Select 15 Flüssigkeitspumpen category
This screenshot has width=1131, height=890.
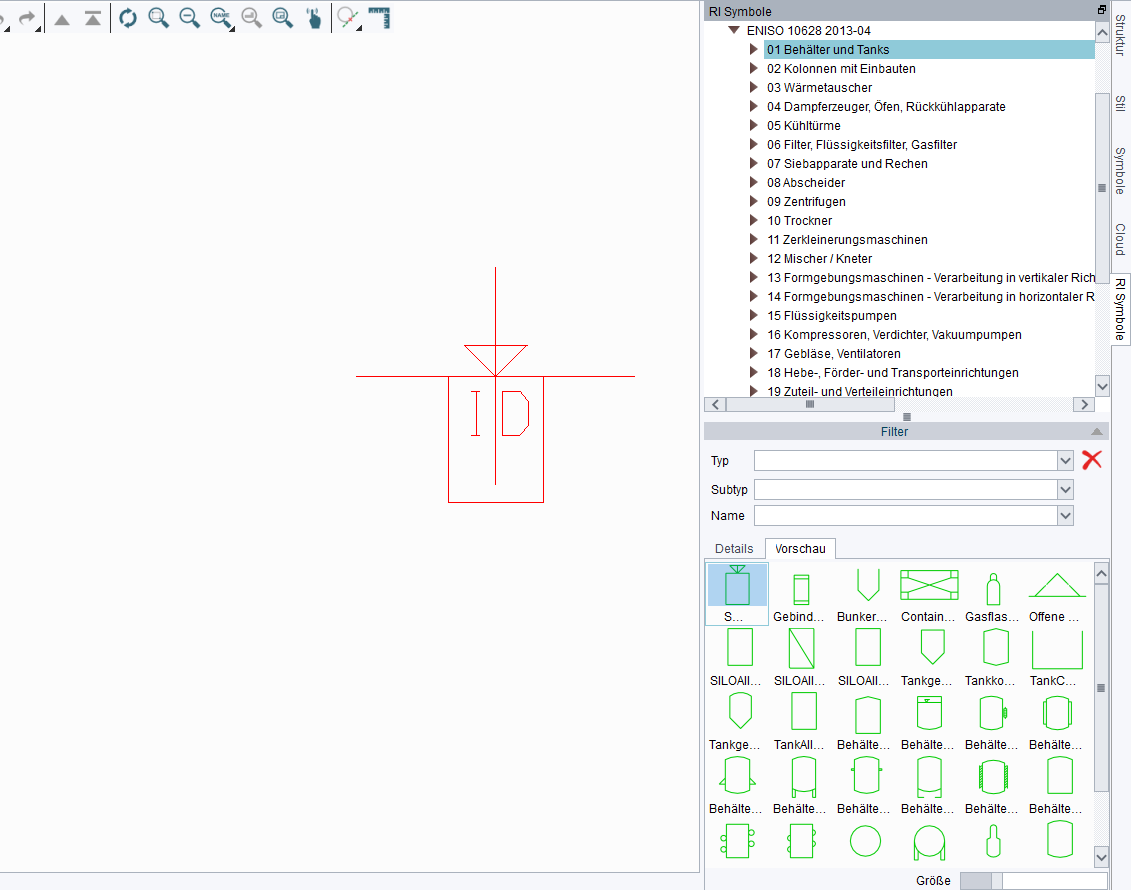[x=832, y=316]
